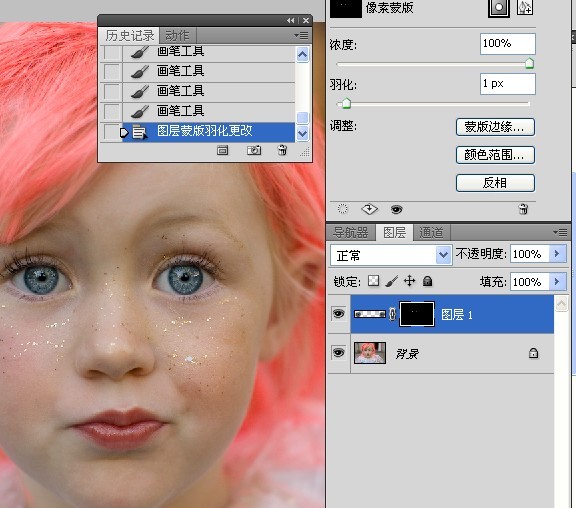Collapse the History panel with double-arrow icon
Screen dimensions: 576x508
[x=290, y=21]
